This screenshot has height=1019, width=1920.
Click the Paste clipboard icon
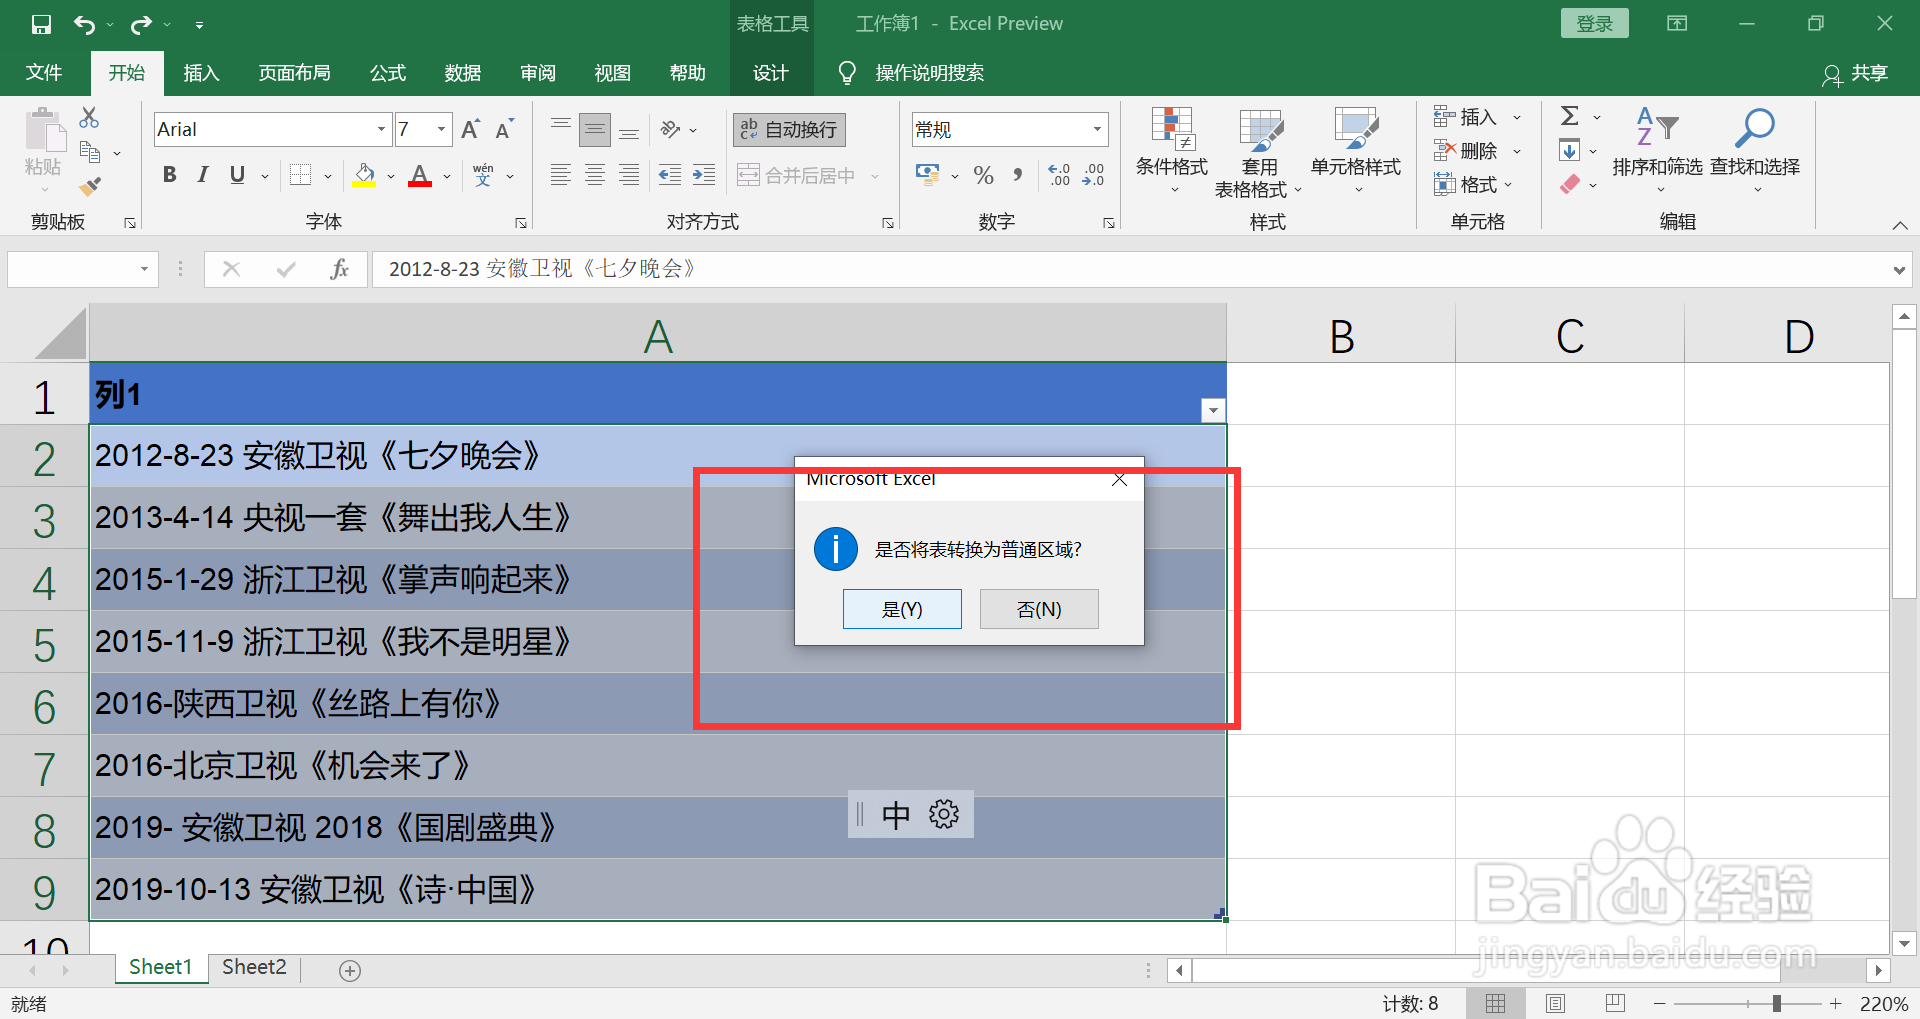44,130
